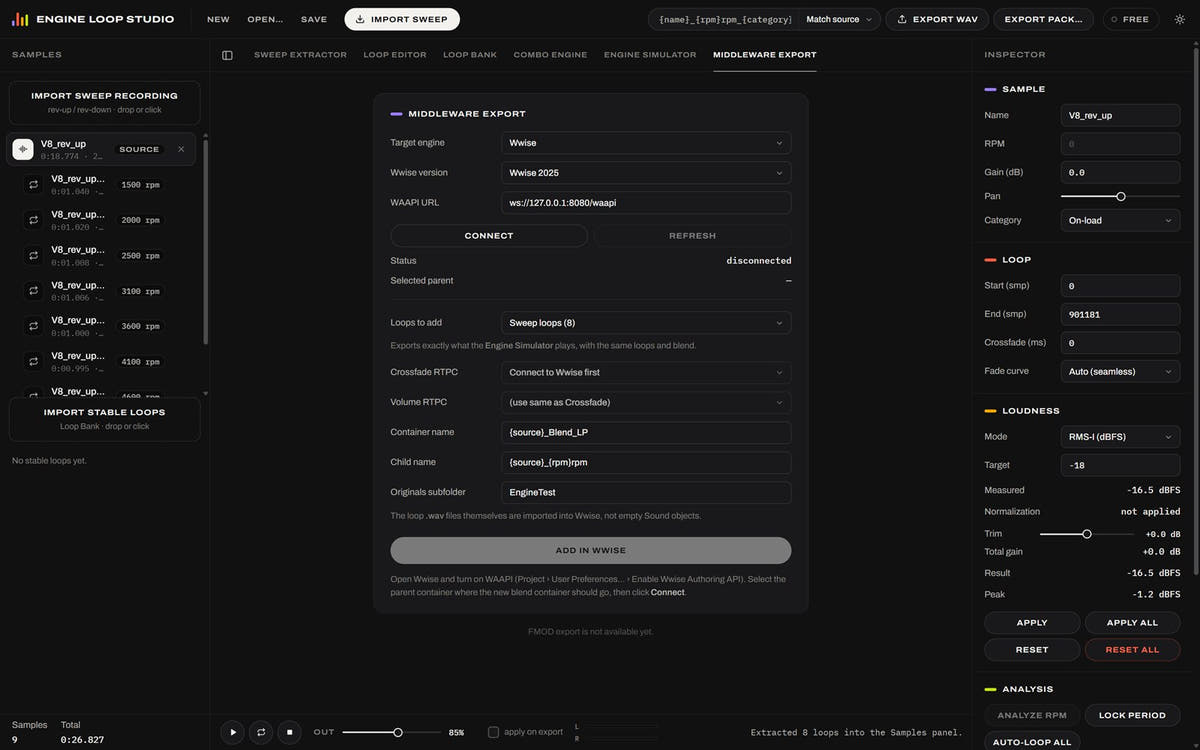Click the FREE plan badge
1200x750 pixels.
tap(1131, 19)
